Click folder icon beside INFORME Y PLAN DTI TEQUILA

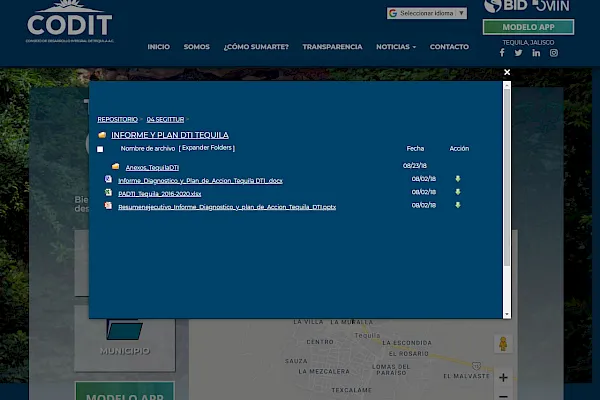pyautogui.click(x=102, y=135)
